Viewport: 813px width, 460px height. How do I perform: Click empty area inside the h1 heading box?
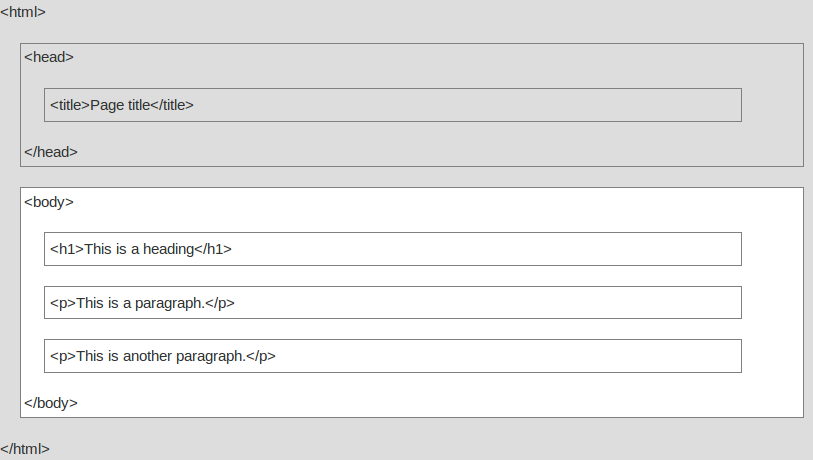500,249
